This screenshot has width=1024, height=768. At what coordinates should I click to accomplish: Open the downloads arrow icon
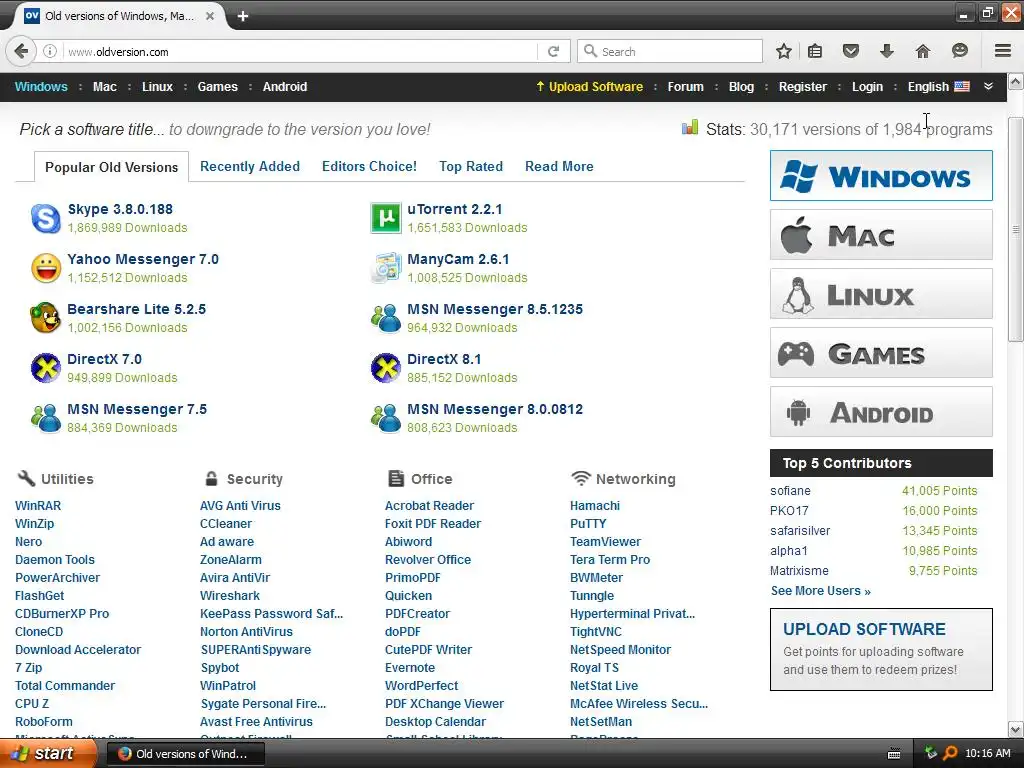[886, 51]
